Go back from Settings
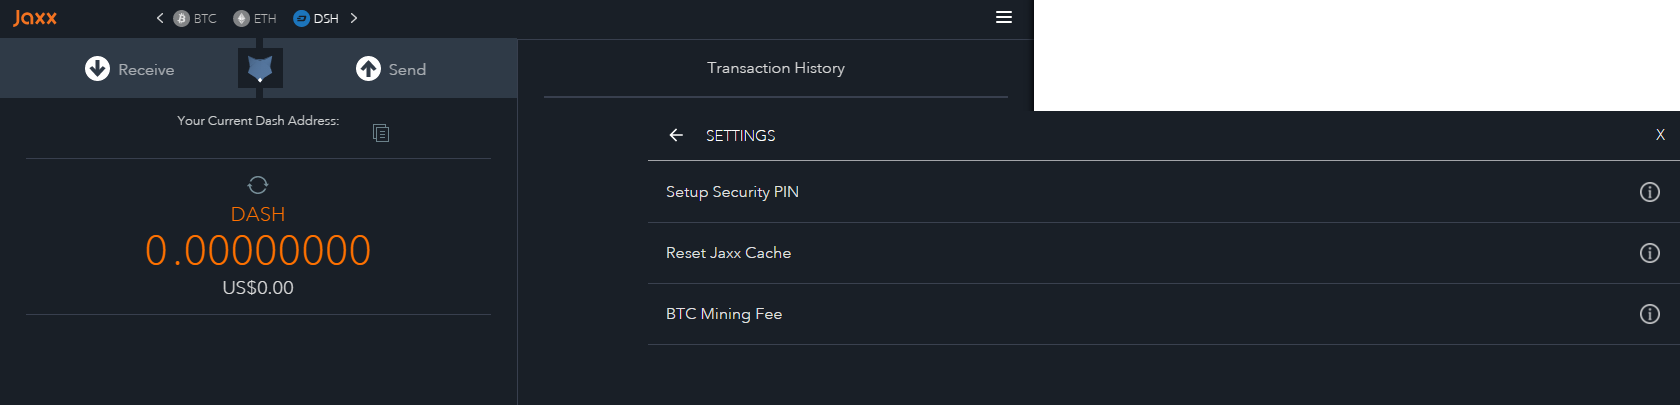 point(676,135)
